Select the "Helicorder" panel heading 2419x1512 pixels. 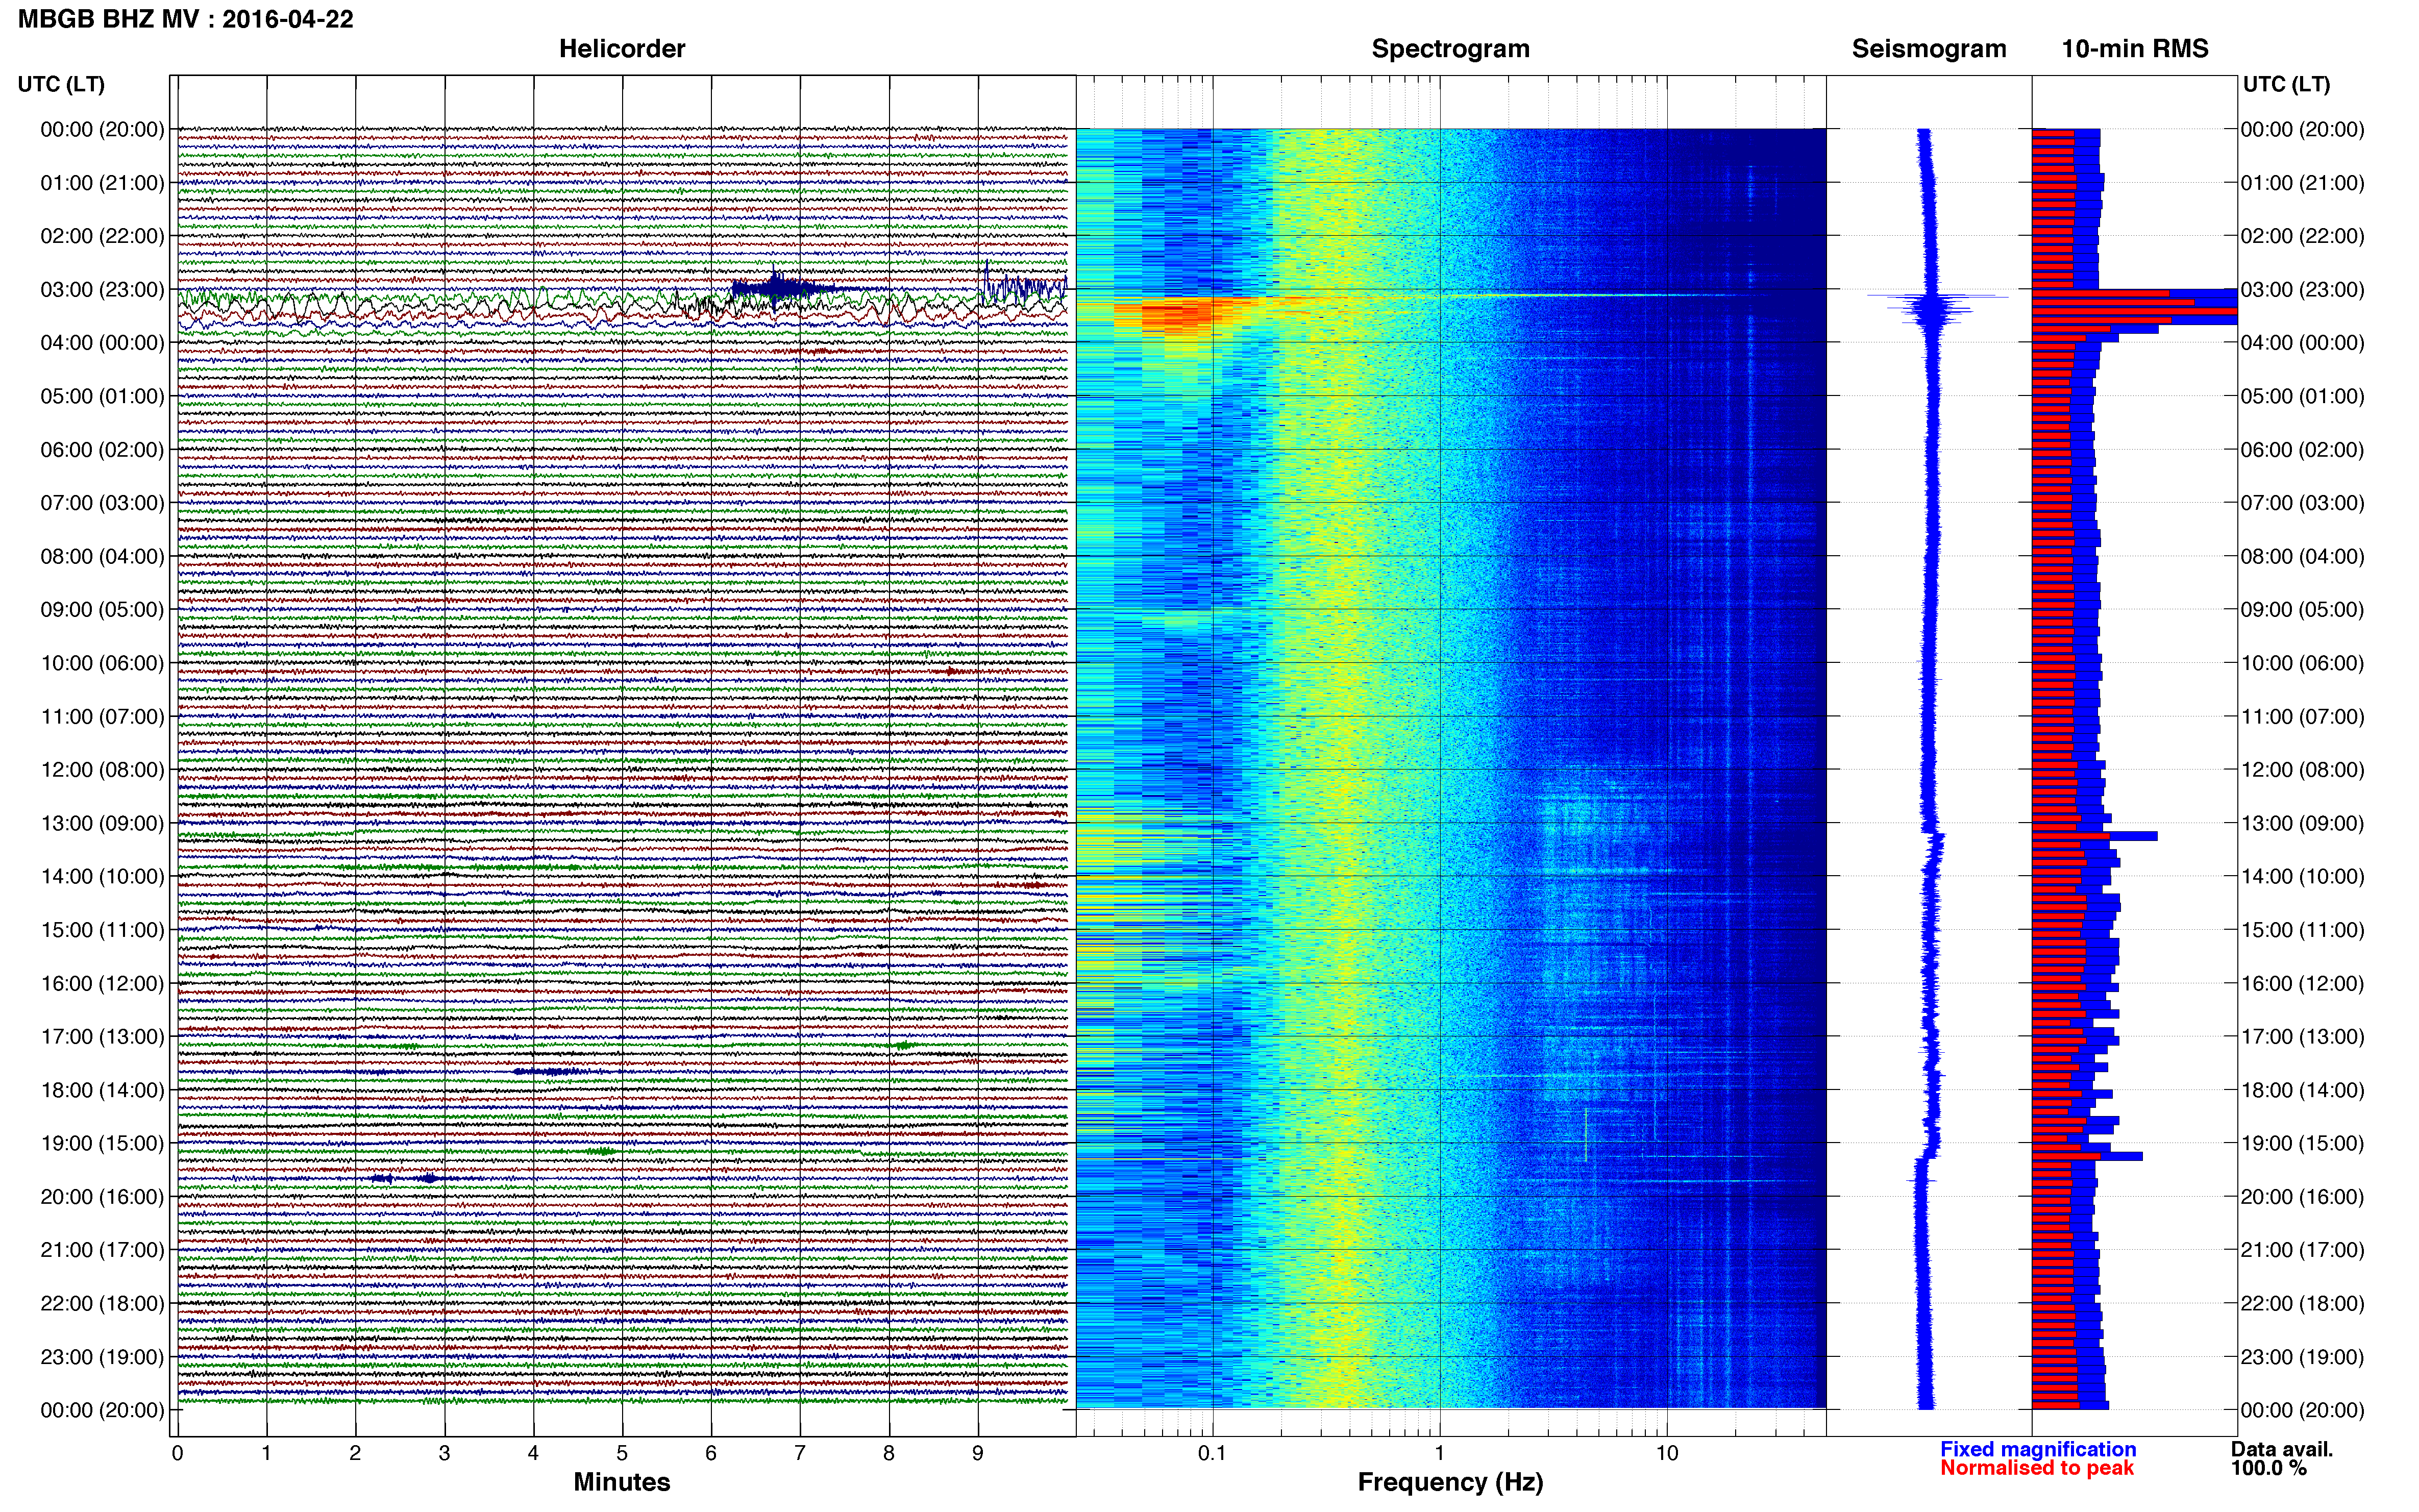coord(622,49)
